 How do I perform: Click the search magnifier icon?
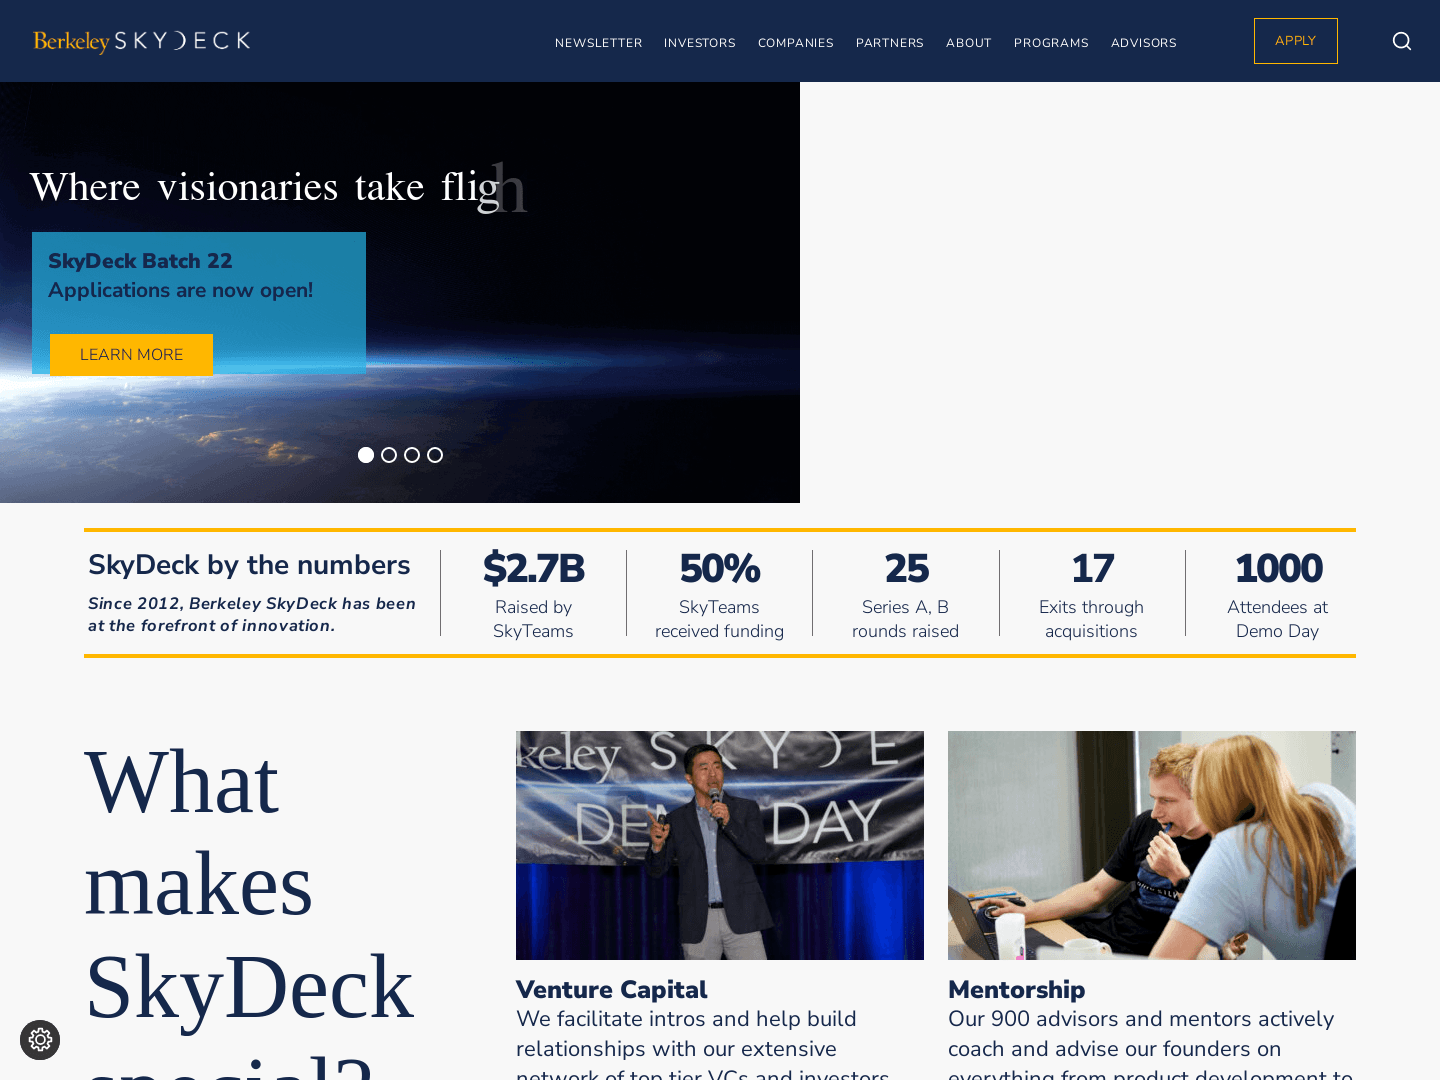(1402, 41)
